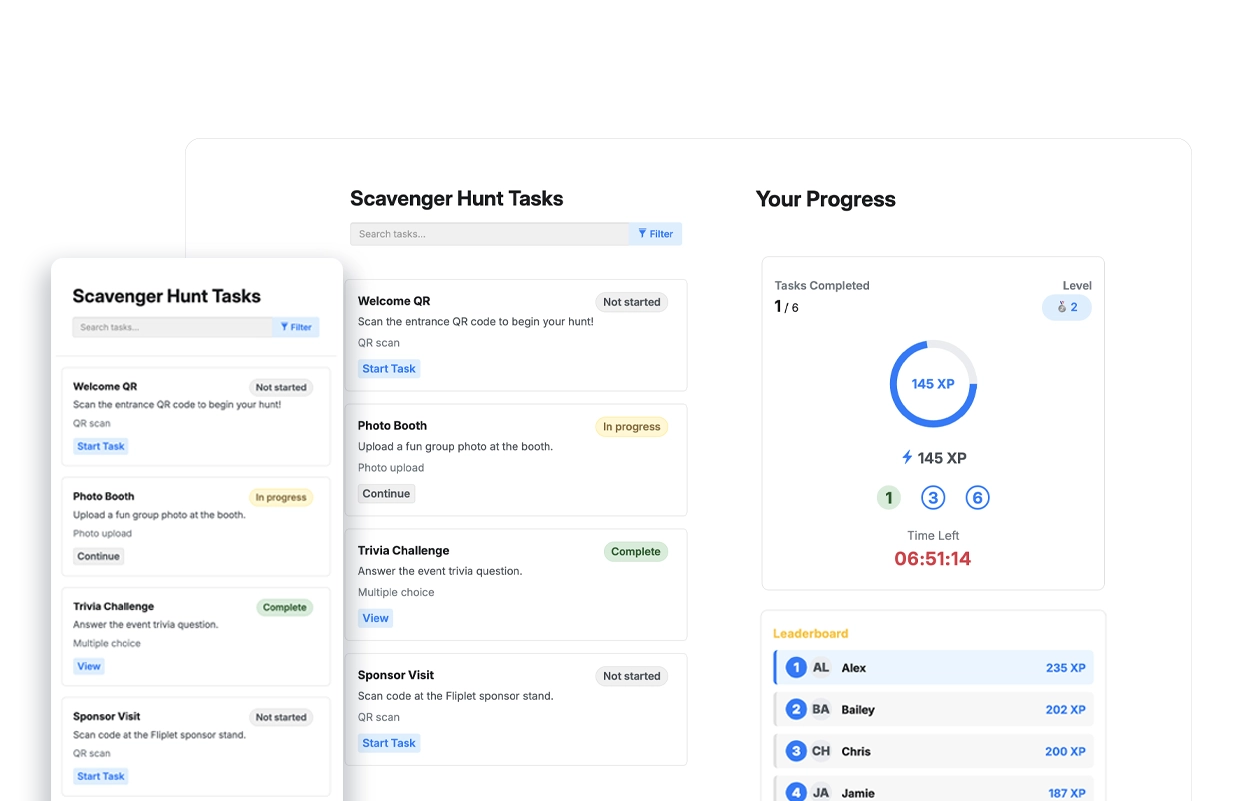Click View on desktop Trivia Challenge task
1246x801 pixels.
click(375, 618)
